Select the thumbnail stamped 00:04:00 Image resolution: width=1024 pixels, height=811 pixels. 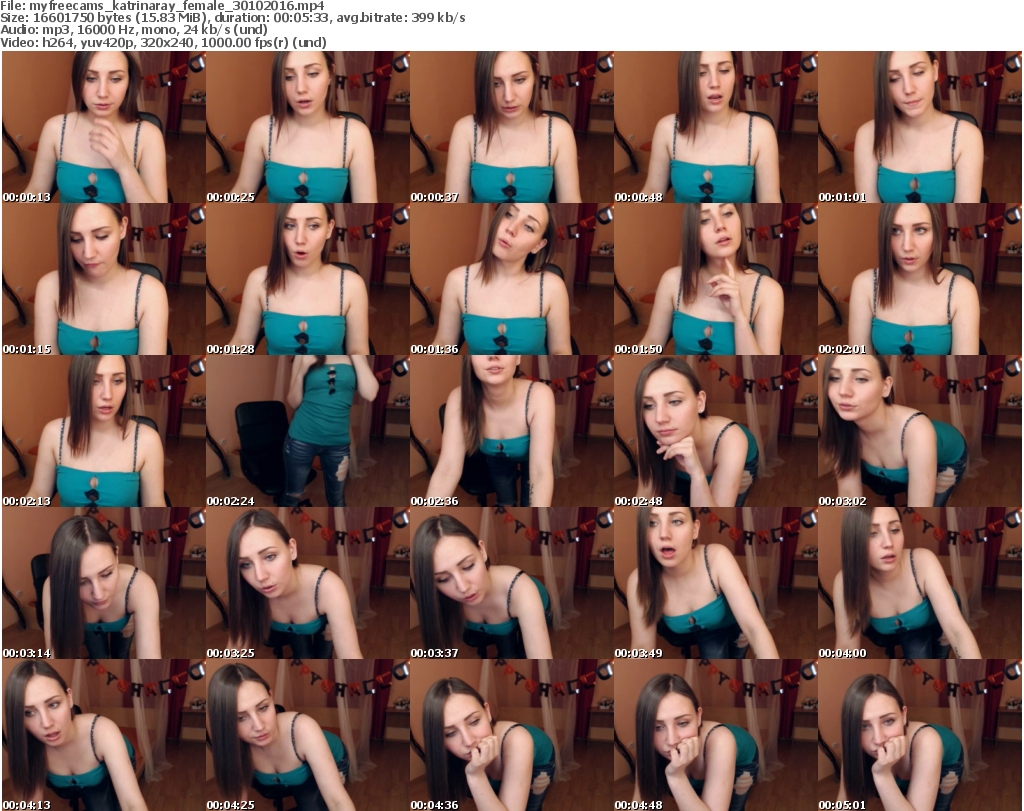pyautogui.click(x=920, y=583)
